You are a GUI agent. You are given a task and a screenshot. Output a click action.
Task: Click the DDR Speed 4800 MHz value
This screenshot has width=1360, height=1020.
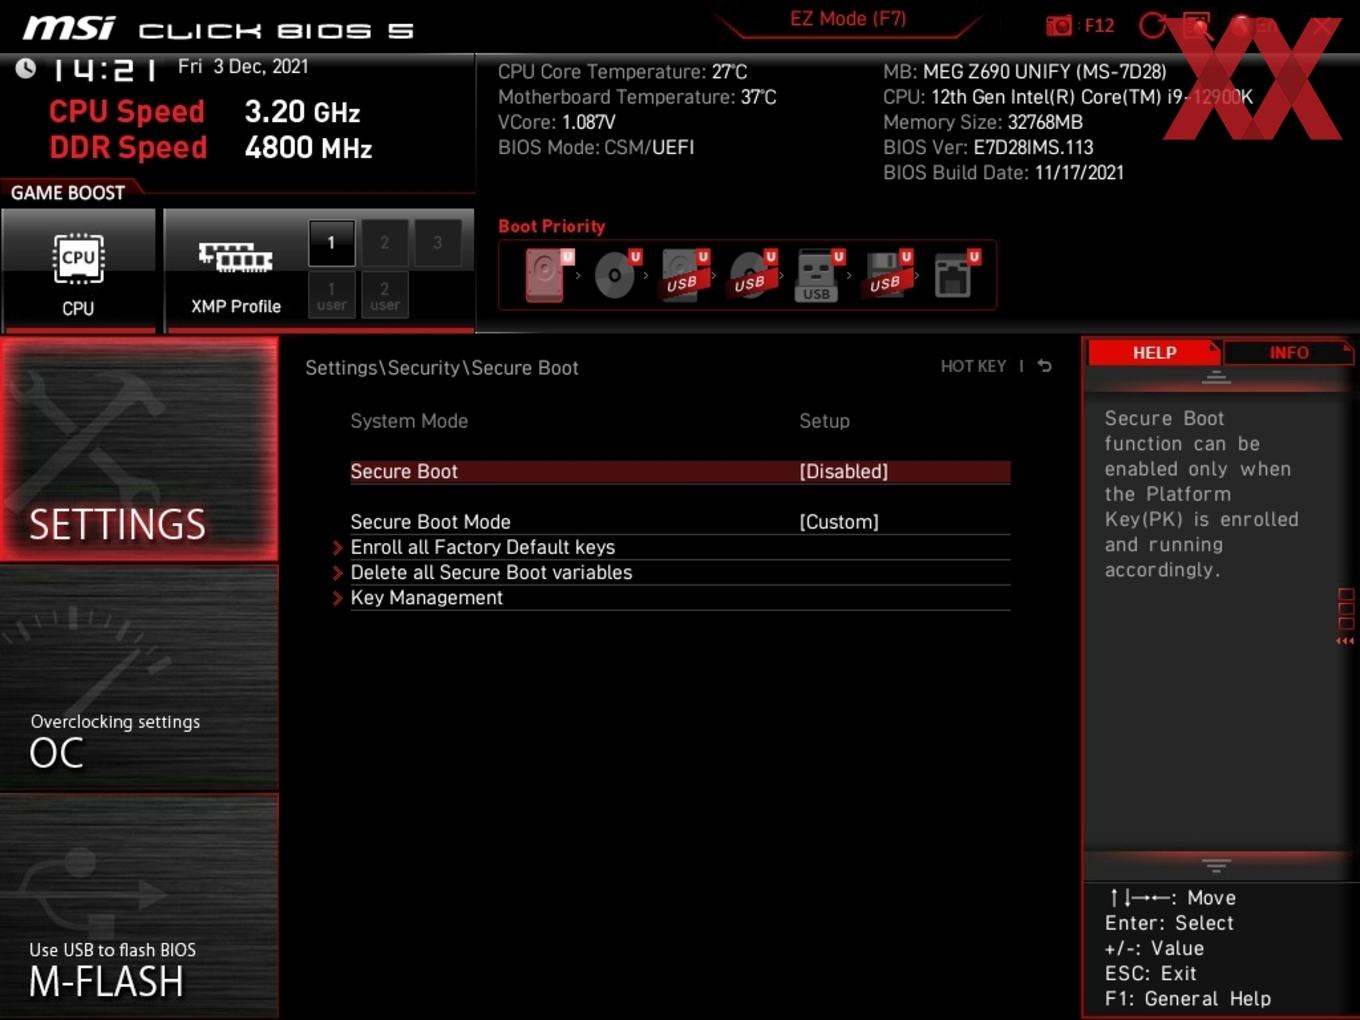308,148
